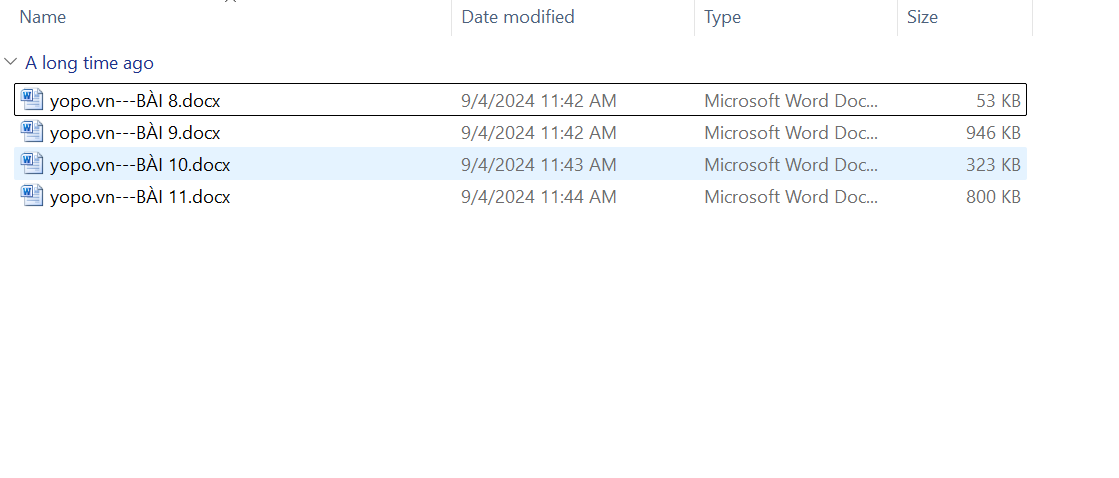The image size is (1119, 478).
Task: Collapse the 'A long time ago' group chevron
Action: pos(11,63)
